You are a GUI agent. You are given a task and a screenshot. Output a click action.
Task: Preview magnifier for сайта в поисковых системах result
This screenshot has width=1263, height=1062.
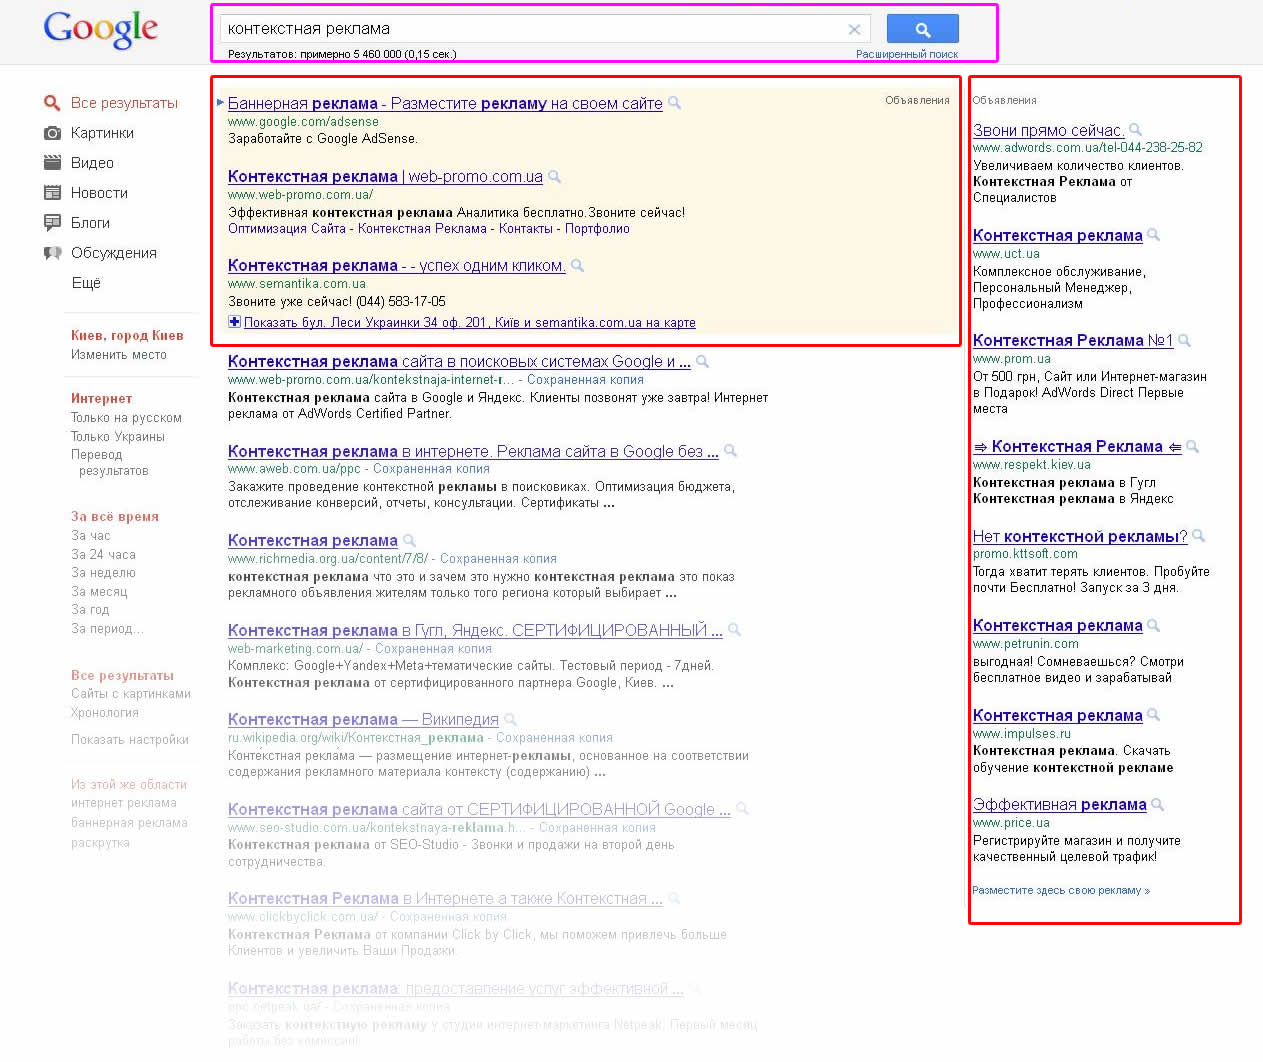click(703, 362)
